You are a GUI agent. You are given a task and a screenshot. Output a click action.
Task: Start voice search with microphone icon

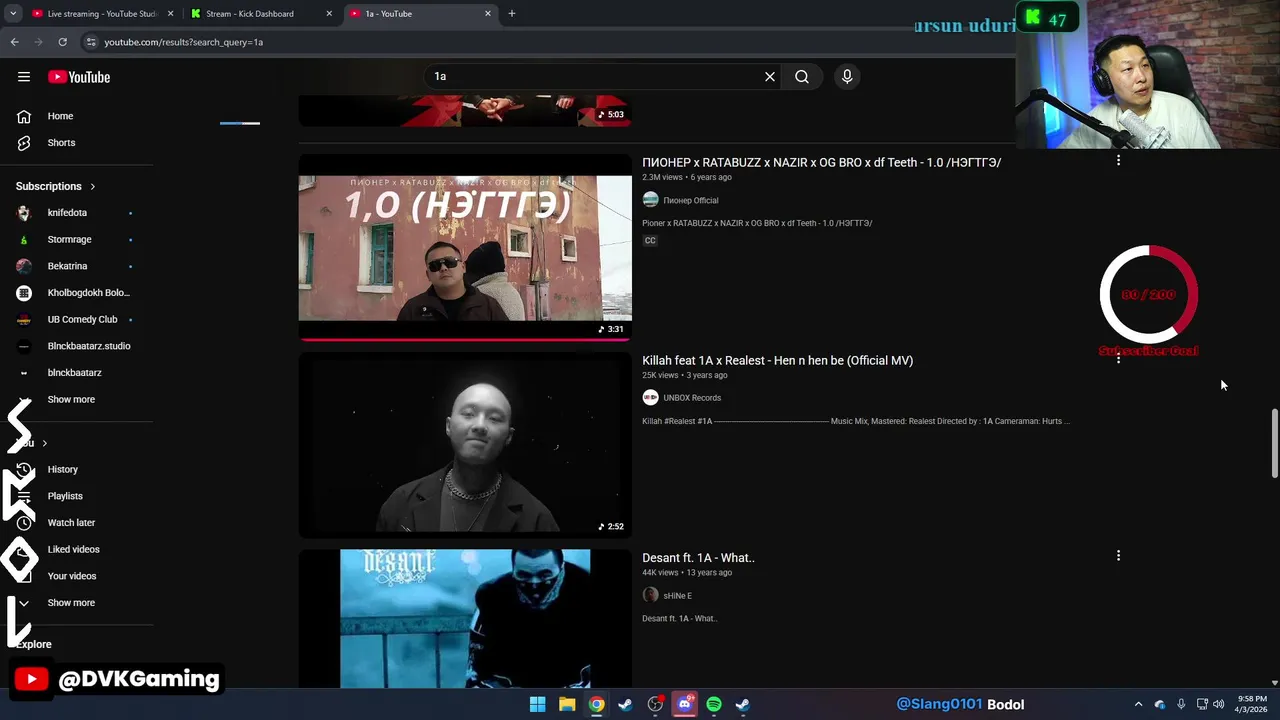click(x=847, y=76)
